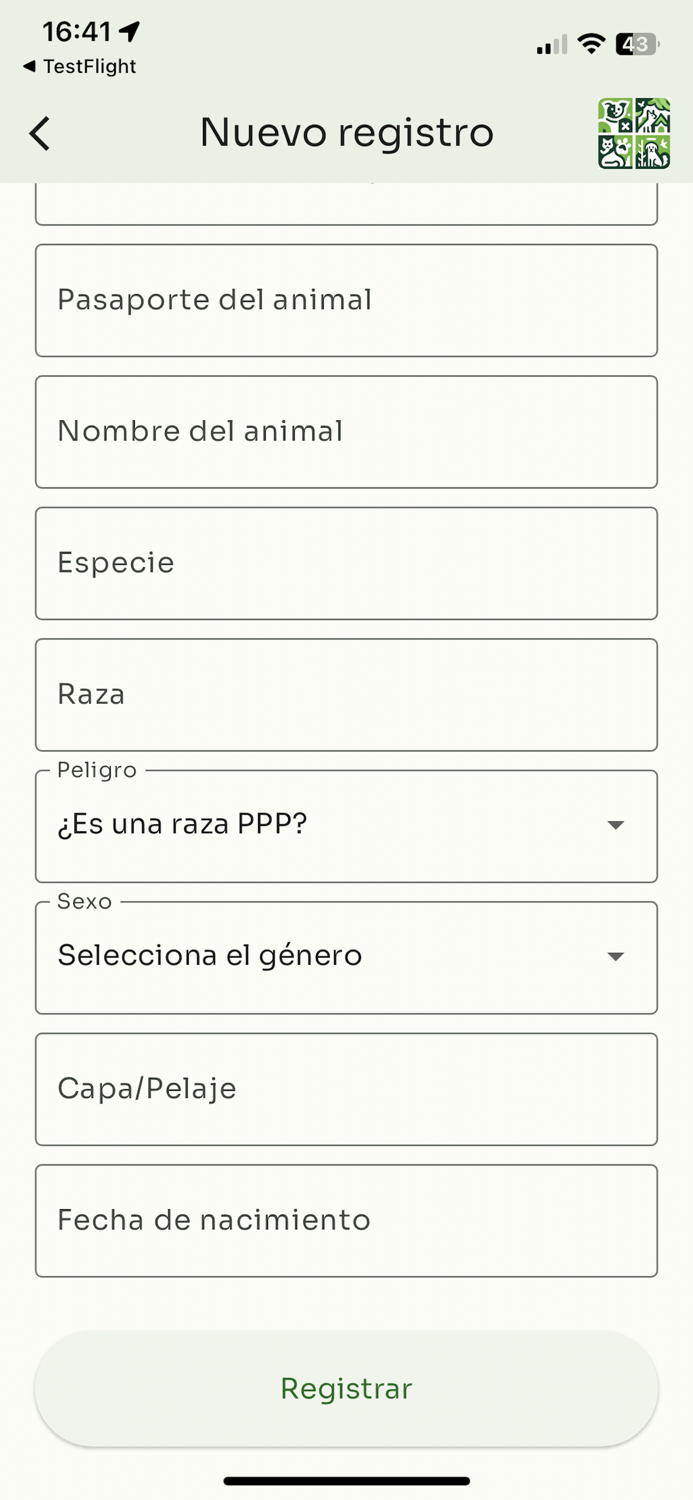Tap the four-animal app logo

click(633, 132)
